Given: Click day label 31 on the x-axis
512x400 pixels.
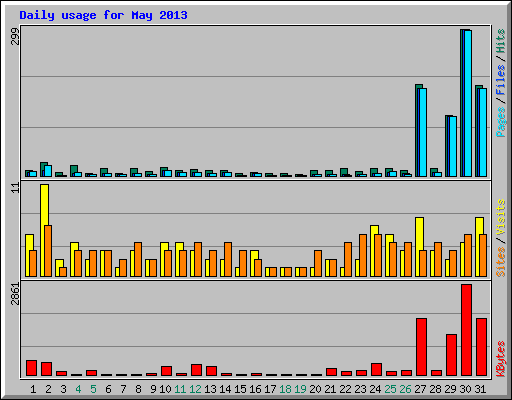Looking at the screenshot, I should (480, 389).
